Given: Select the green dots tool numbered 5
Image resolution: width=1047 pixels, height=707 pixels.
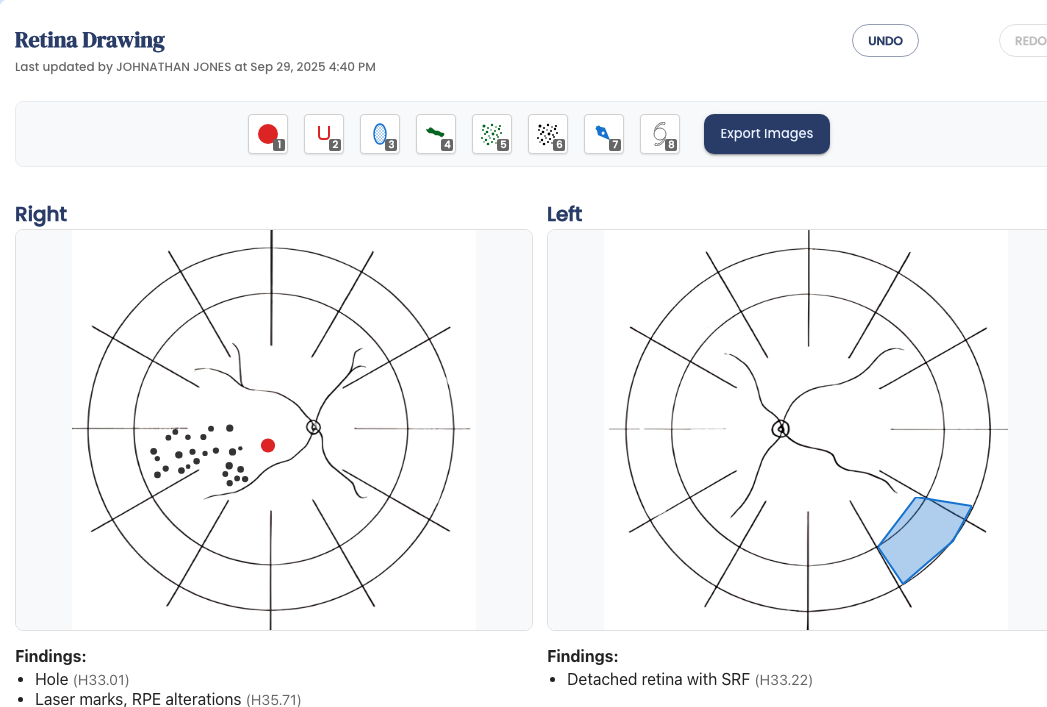Looking at the screenshot, I should (x=492, y=134).
